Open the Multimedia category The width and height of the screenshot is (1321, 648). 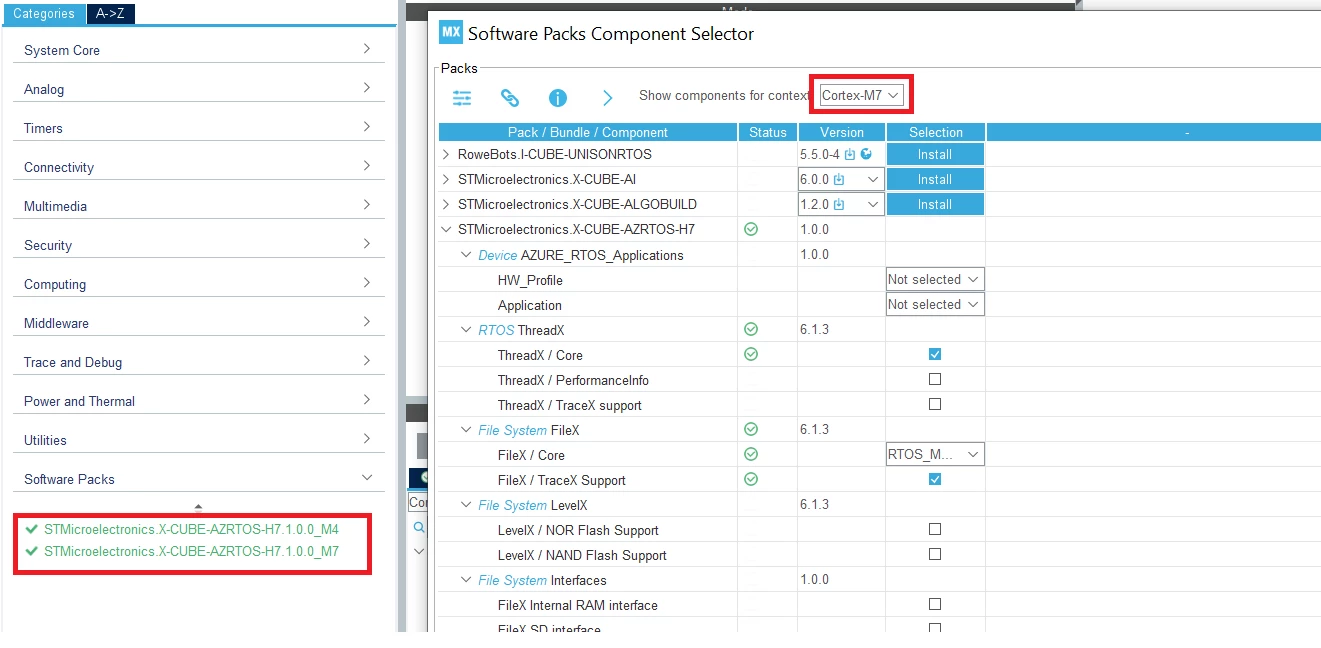coord(198,206)
